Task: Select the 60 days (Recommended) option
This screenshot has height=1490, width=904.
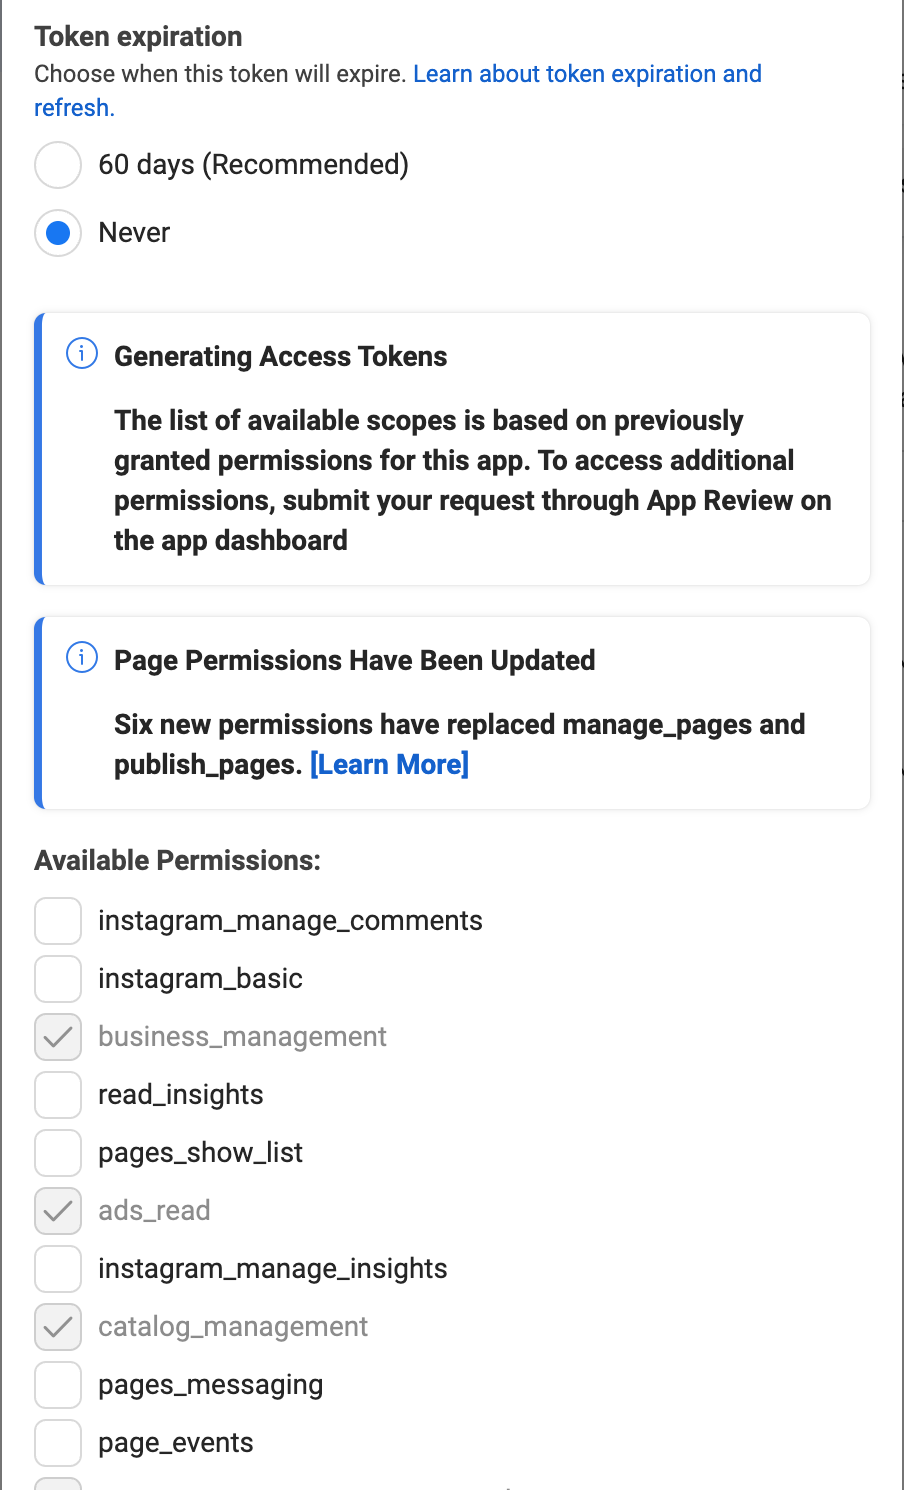Action: (x=58, y=165)
